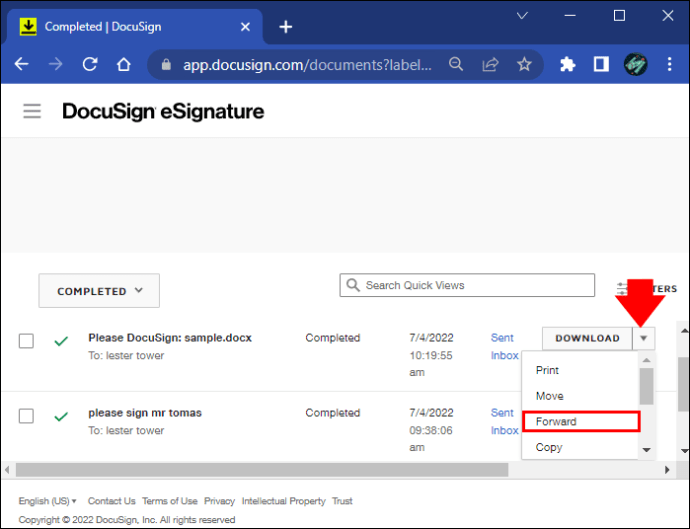Close the Completed | DocuSign tab

click(x=246, y=27)
